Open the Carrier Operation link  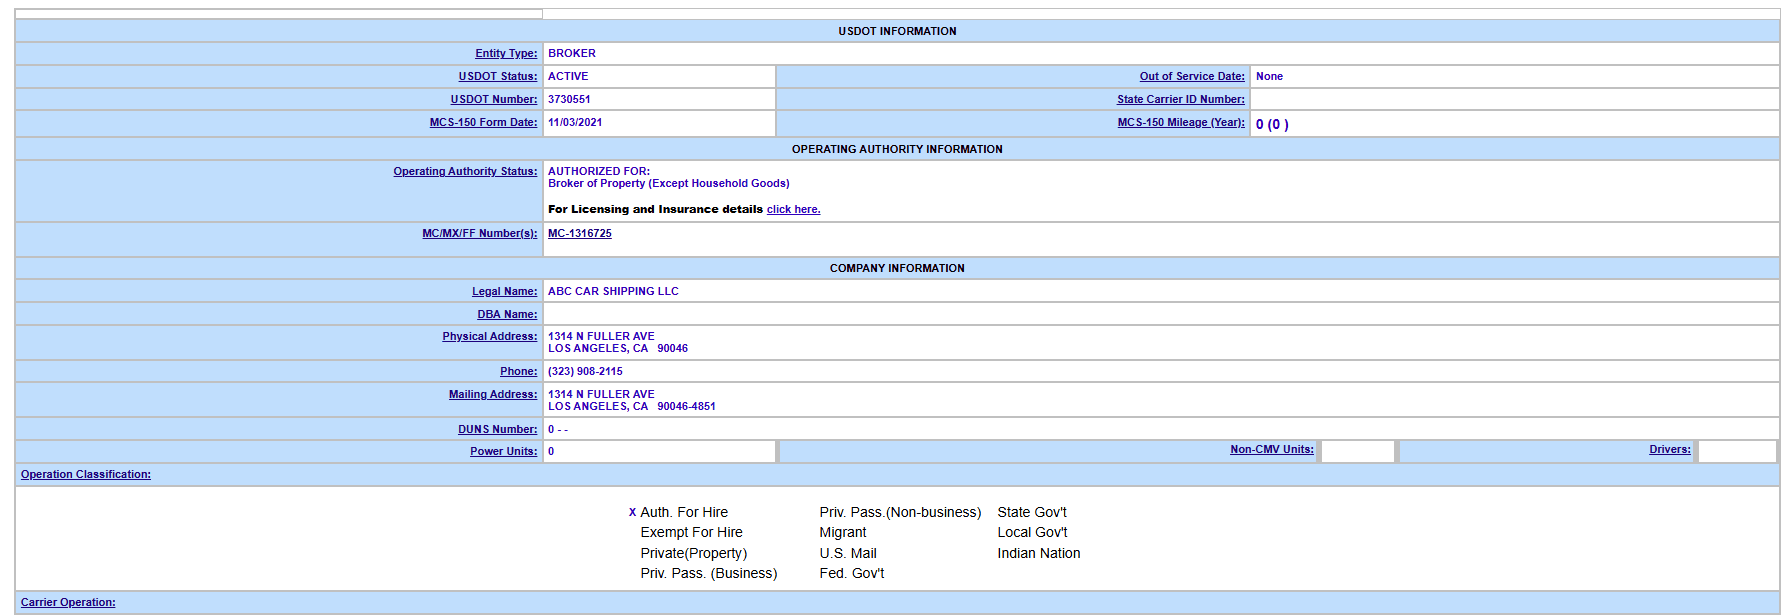(x=68, y=603)
